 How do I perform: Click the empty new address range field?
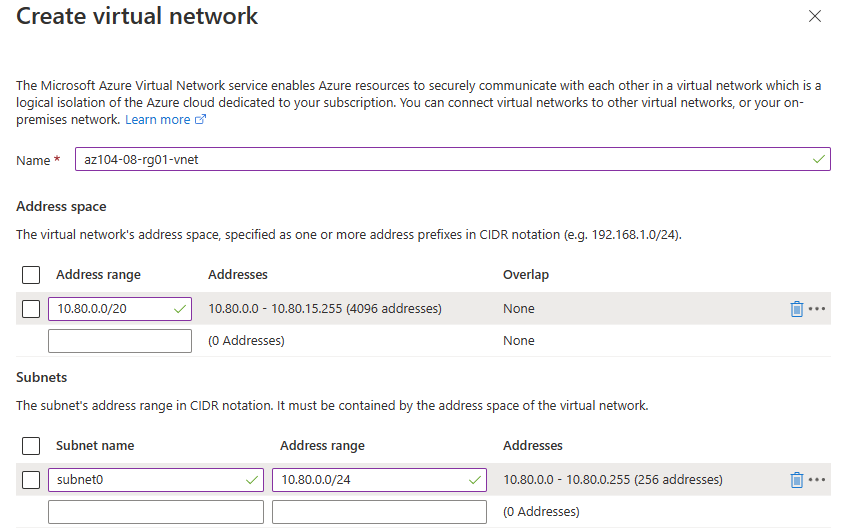[120, 341]
